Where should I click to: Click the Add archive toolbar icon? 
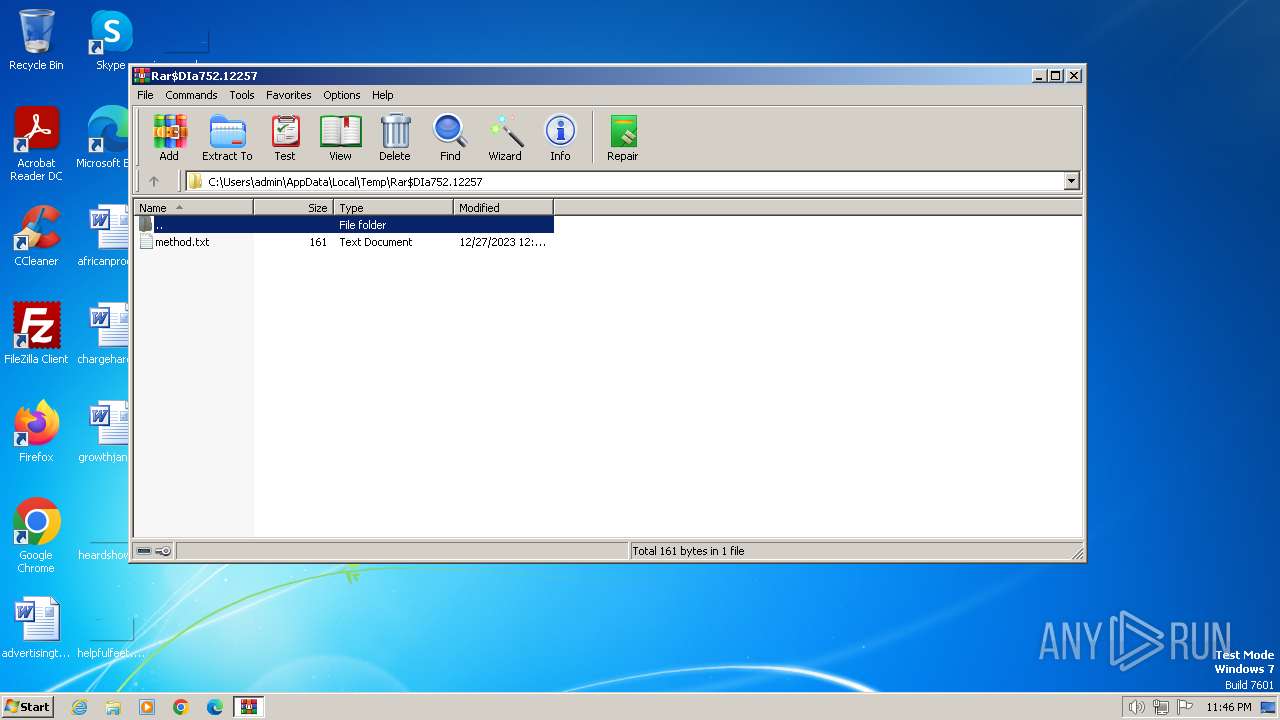[x=169, y=137]
